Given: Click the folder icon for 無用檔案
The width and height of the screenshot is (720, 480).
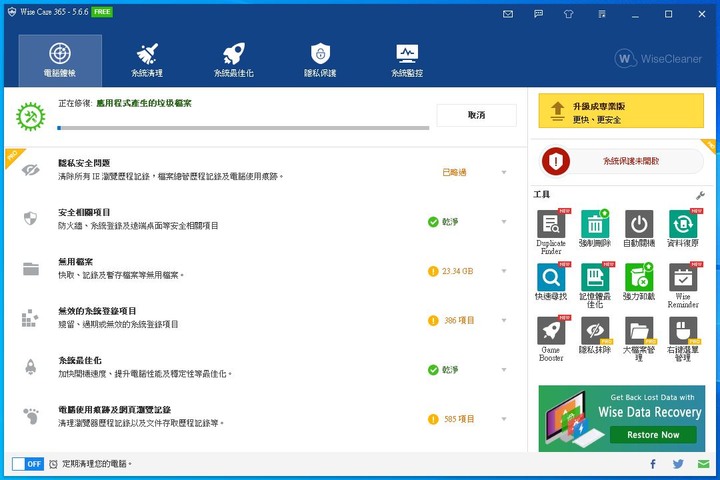Looking at the screenshot, I should (x=31, y=269).
